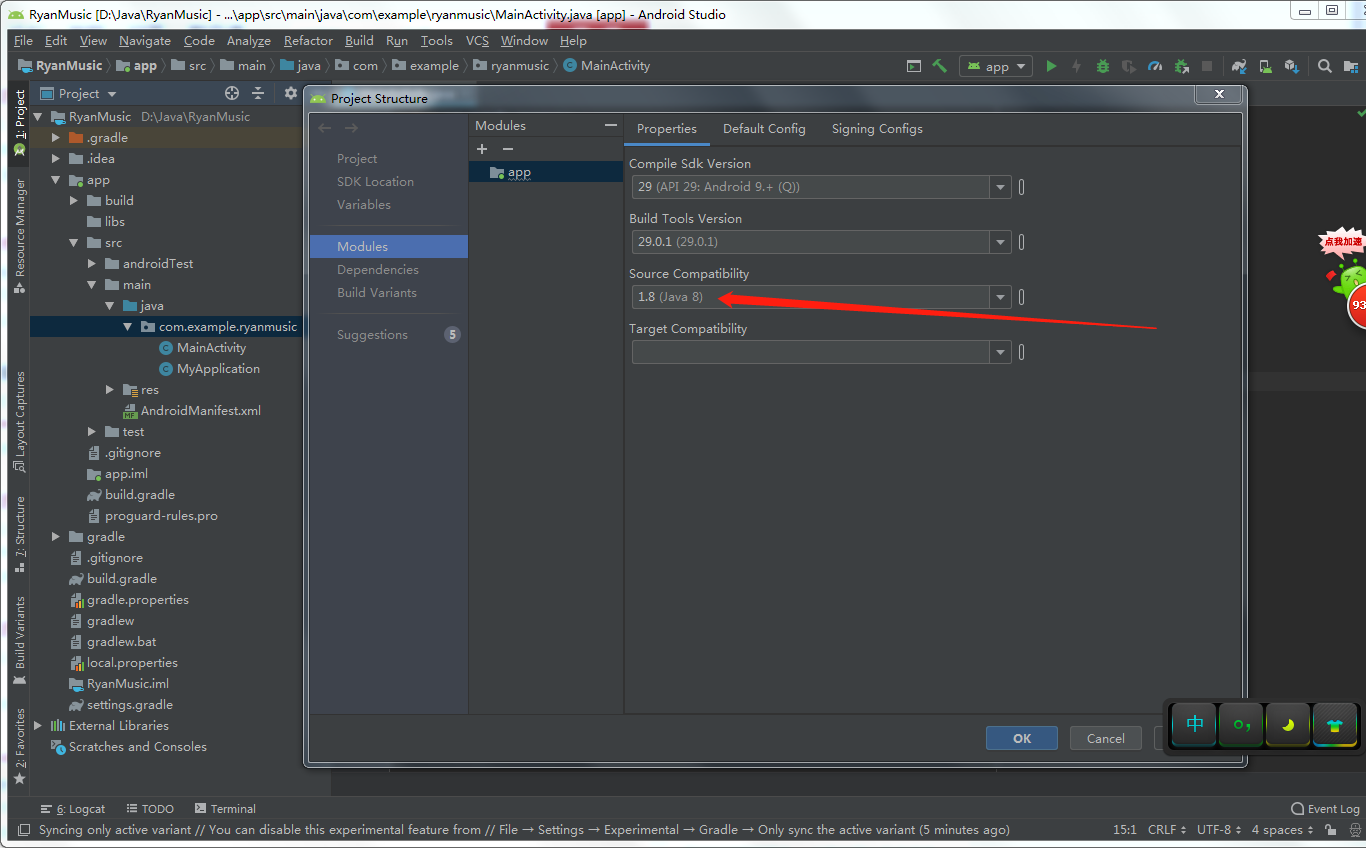Open the Refactor menu
Image resolution: width=1366 pixels, height=848 pixels.
click(308, 41)
